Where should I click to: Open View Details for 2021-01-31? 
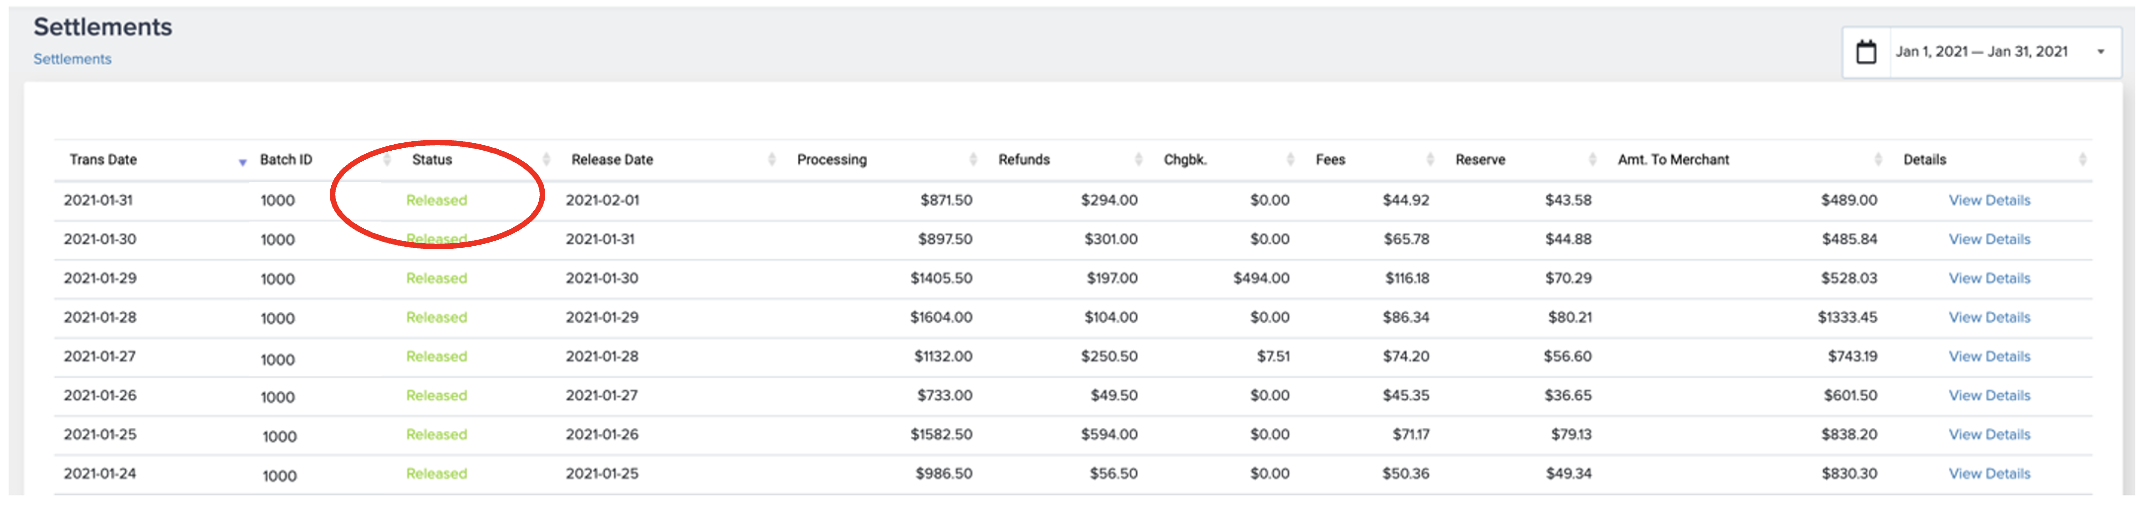(1989, 200)
